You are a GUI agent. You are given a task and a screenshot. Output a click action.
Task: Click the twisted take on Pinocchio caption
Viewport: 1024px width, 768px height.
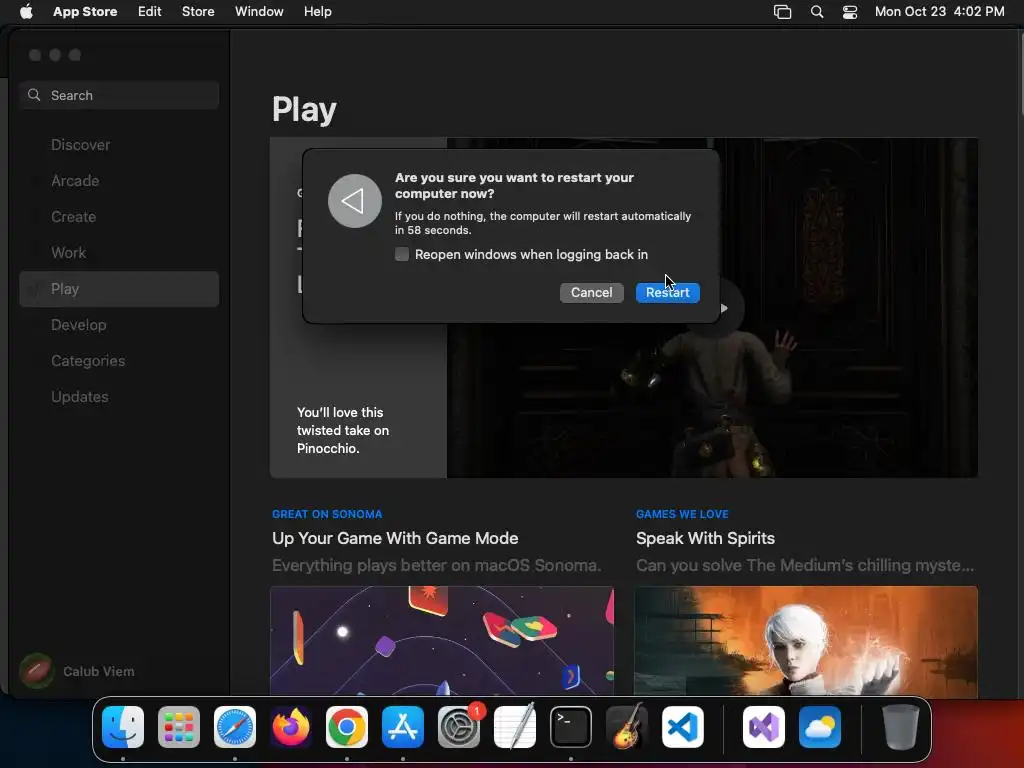click(343, 430)
